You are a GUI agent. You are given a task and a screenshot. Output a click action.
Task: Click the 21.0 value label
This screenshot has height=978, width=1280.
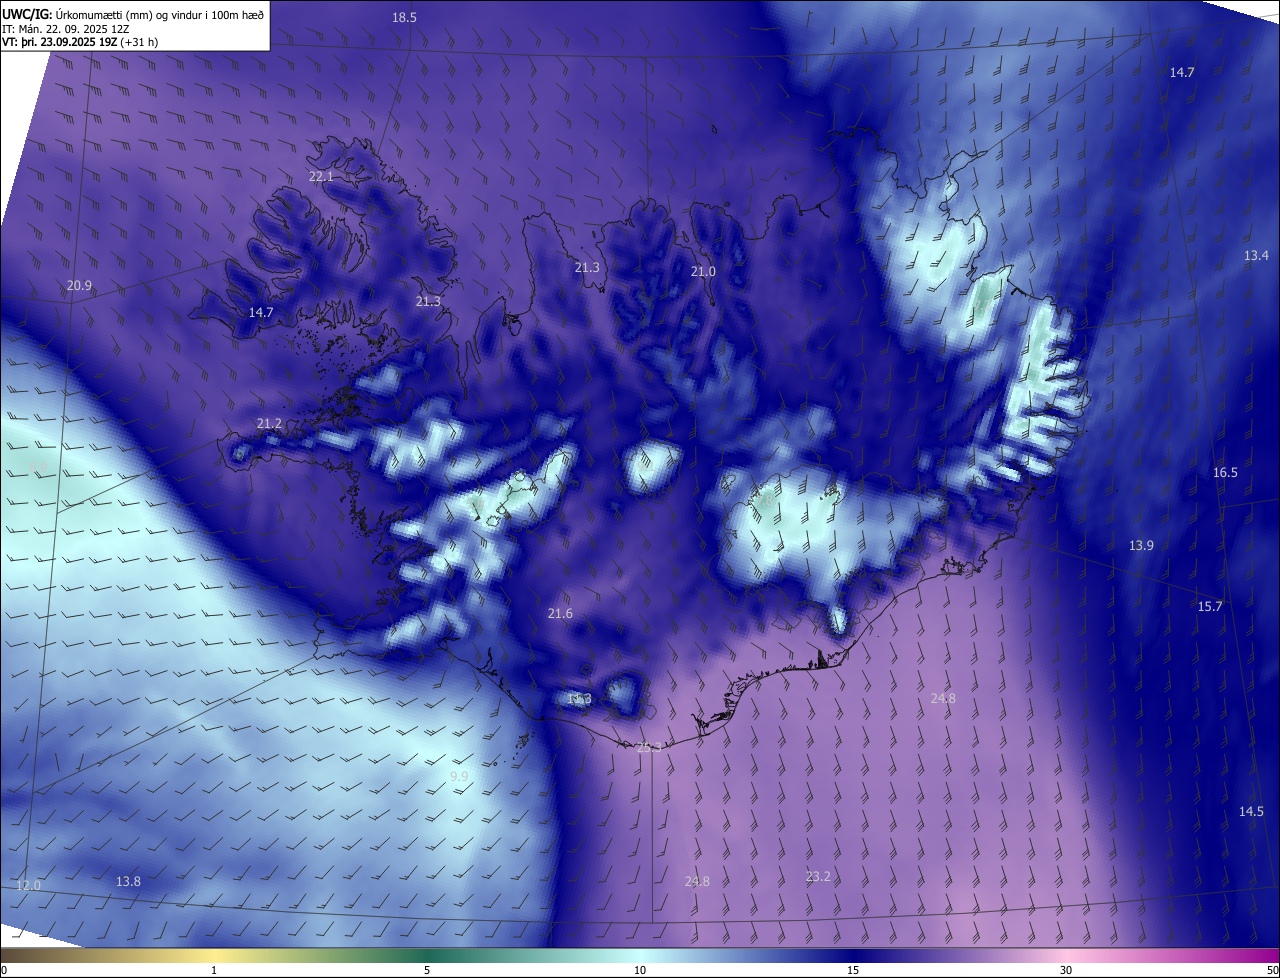(x=703, y=272)
